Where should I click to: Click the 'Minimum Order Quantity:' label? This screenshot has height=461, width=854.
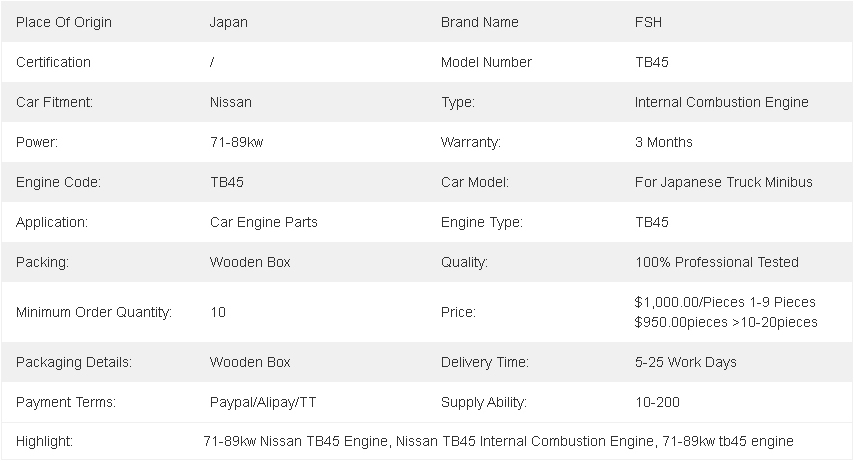[94, 312]
